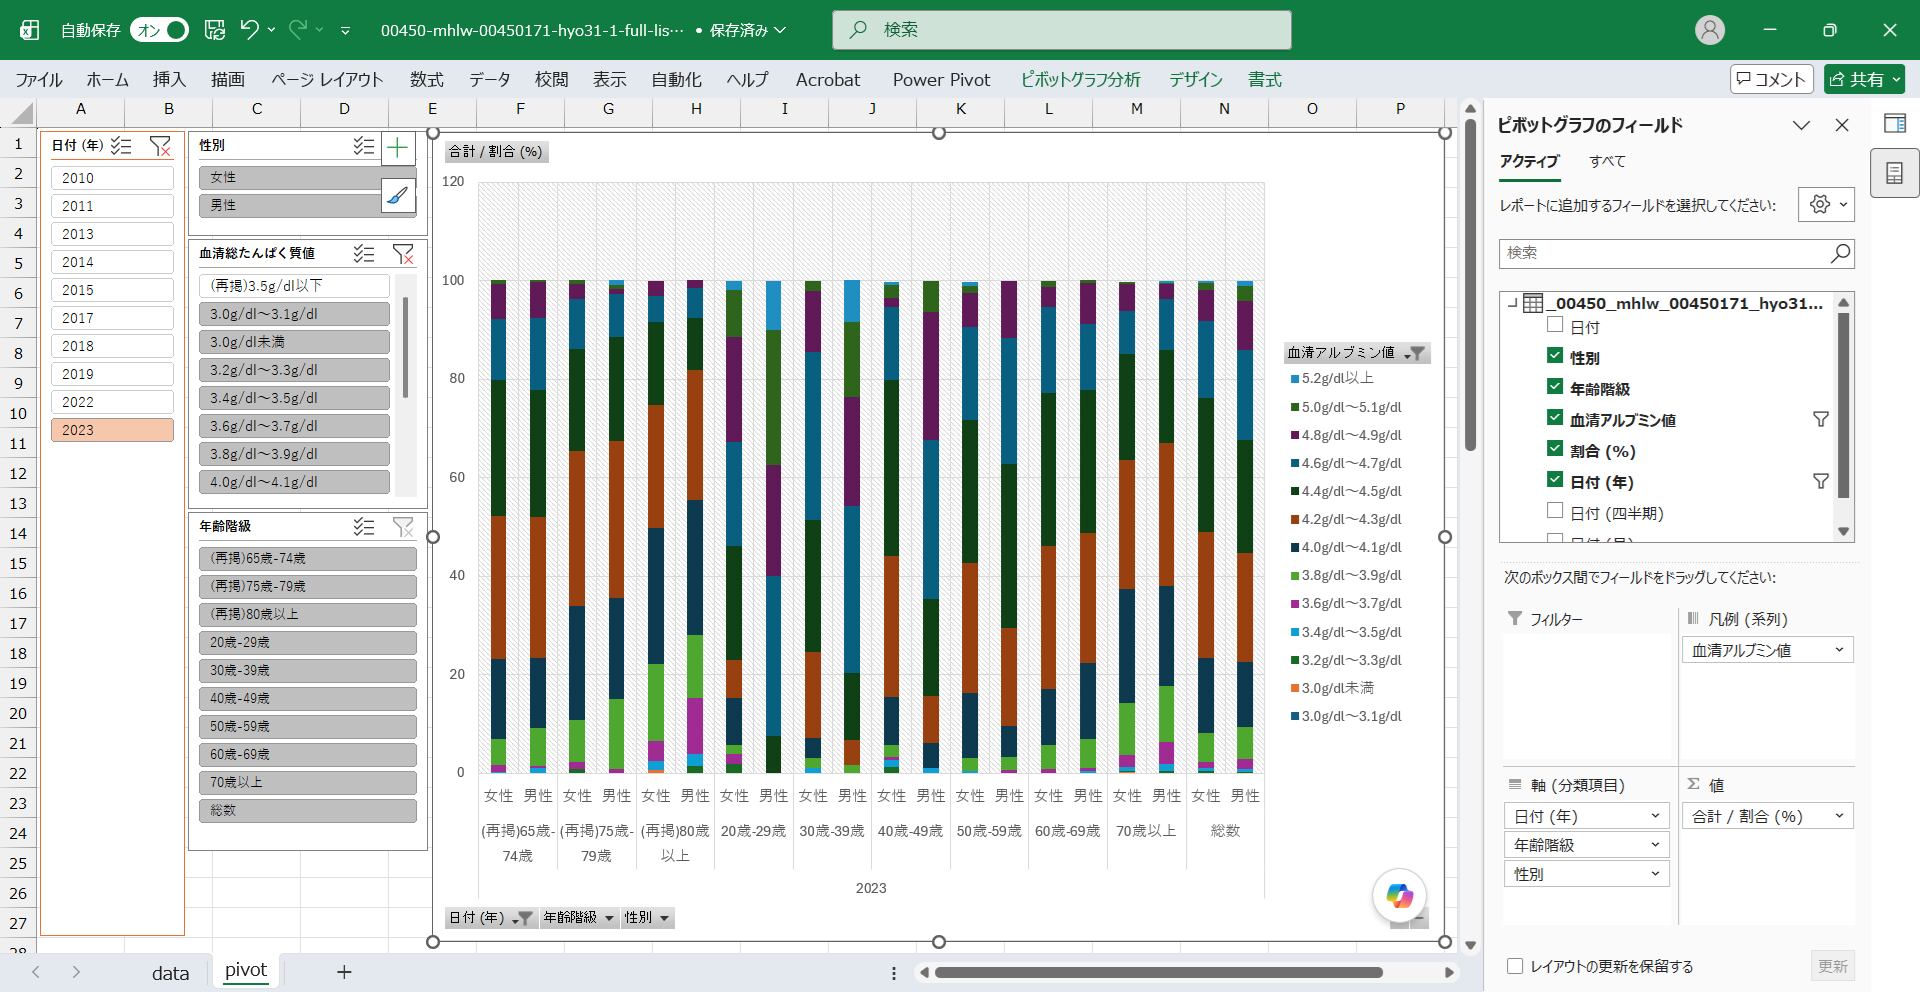Open the デザイン ribbon tab

(1196, 80)
